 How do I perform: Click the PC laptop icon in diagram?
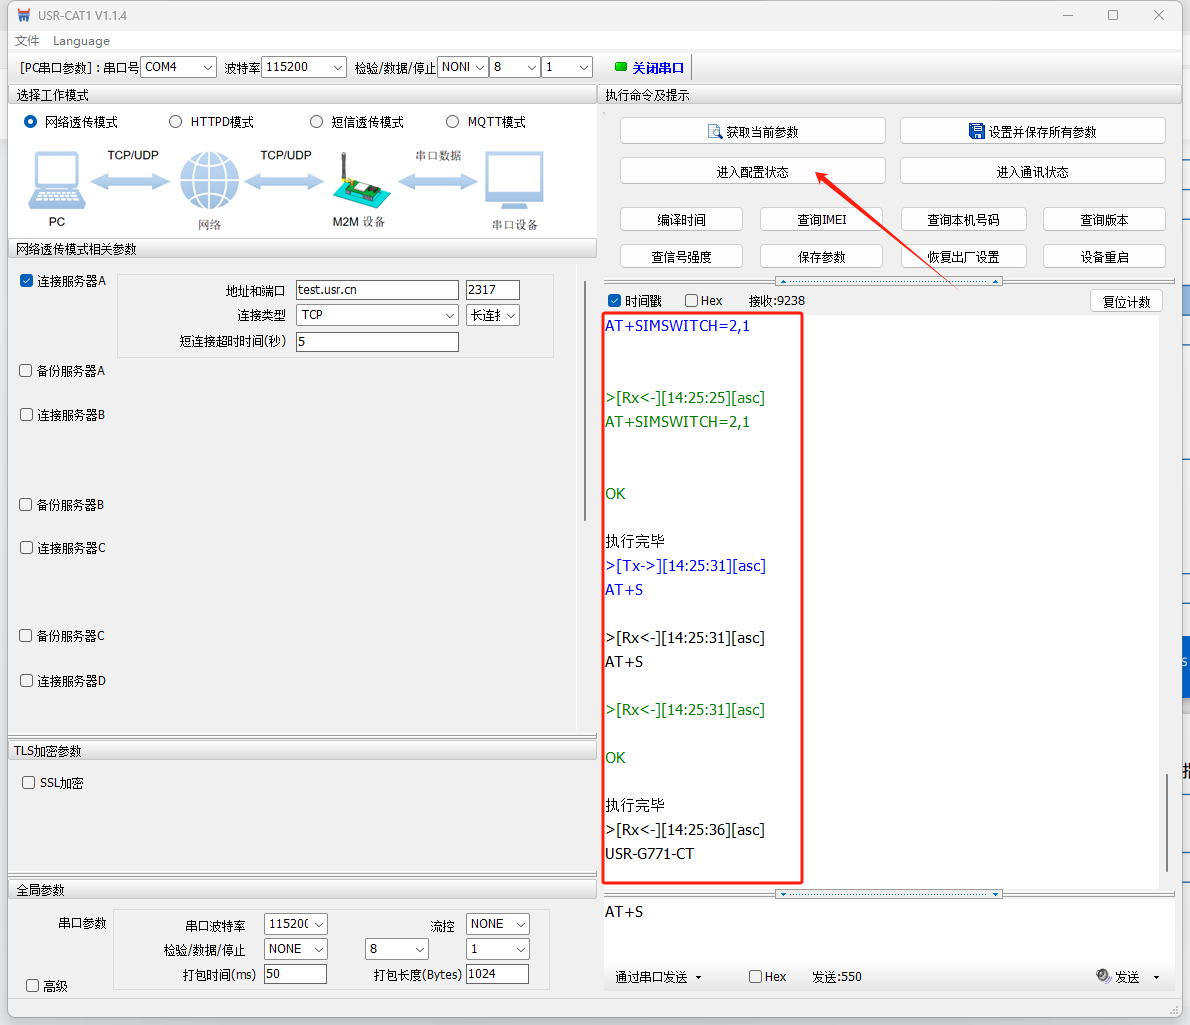tap(57, 181)
